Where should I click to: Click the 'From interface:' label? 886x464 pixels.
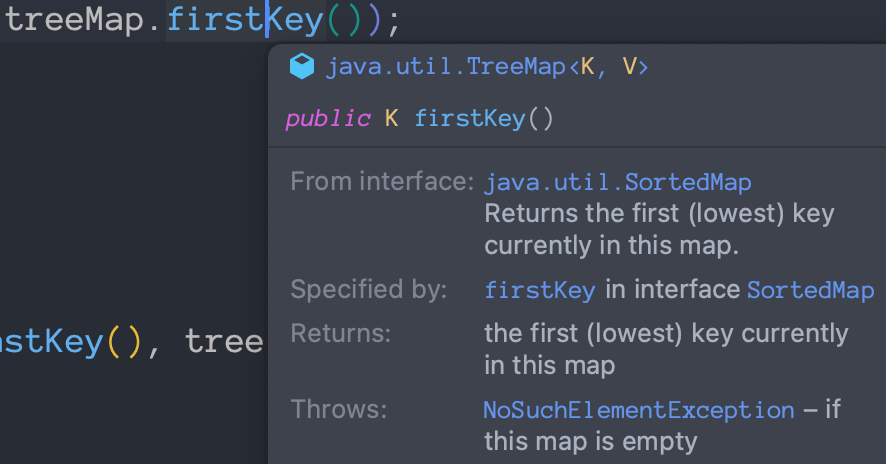click(382, 181)
